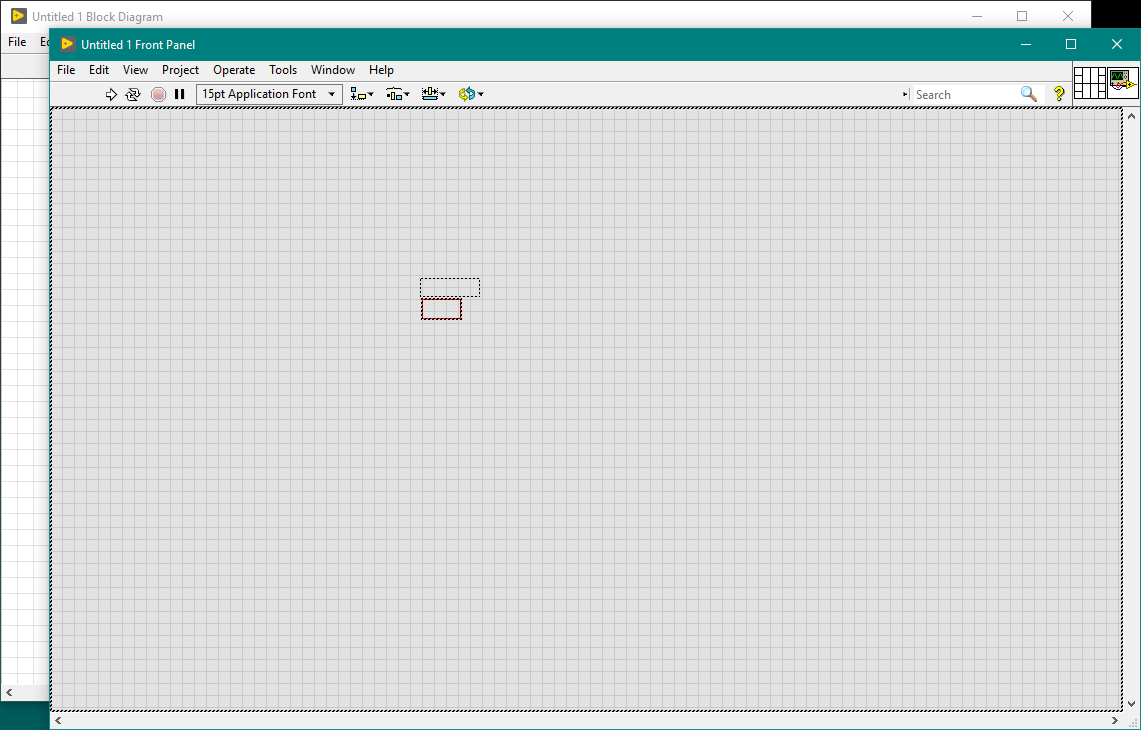Open the Reorder dropdown
This screenshot has width=1141, height=730.
470,94
